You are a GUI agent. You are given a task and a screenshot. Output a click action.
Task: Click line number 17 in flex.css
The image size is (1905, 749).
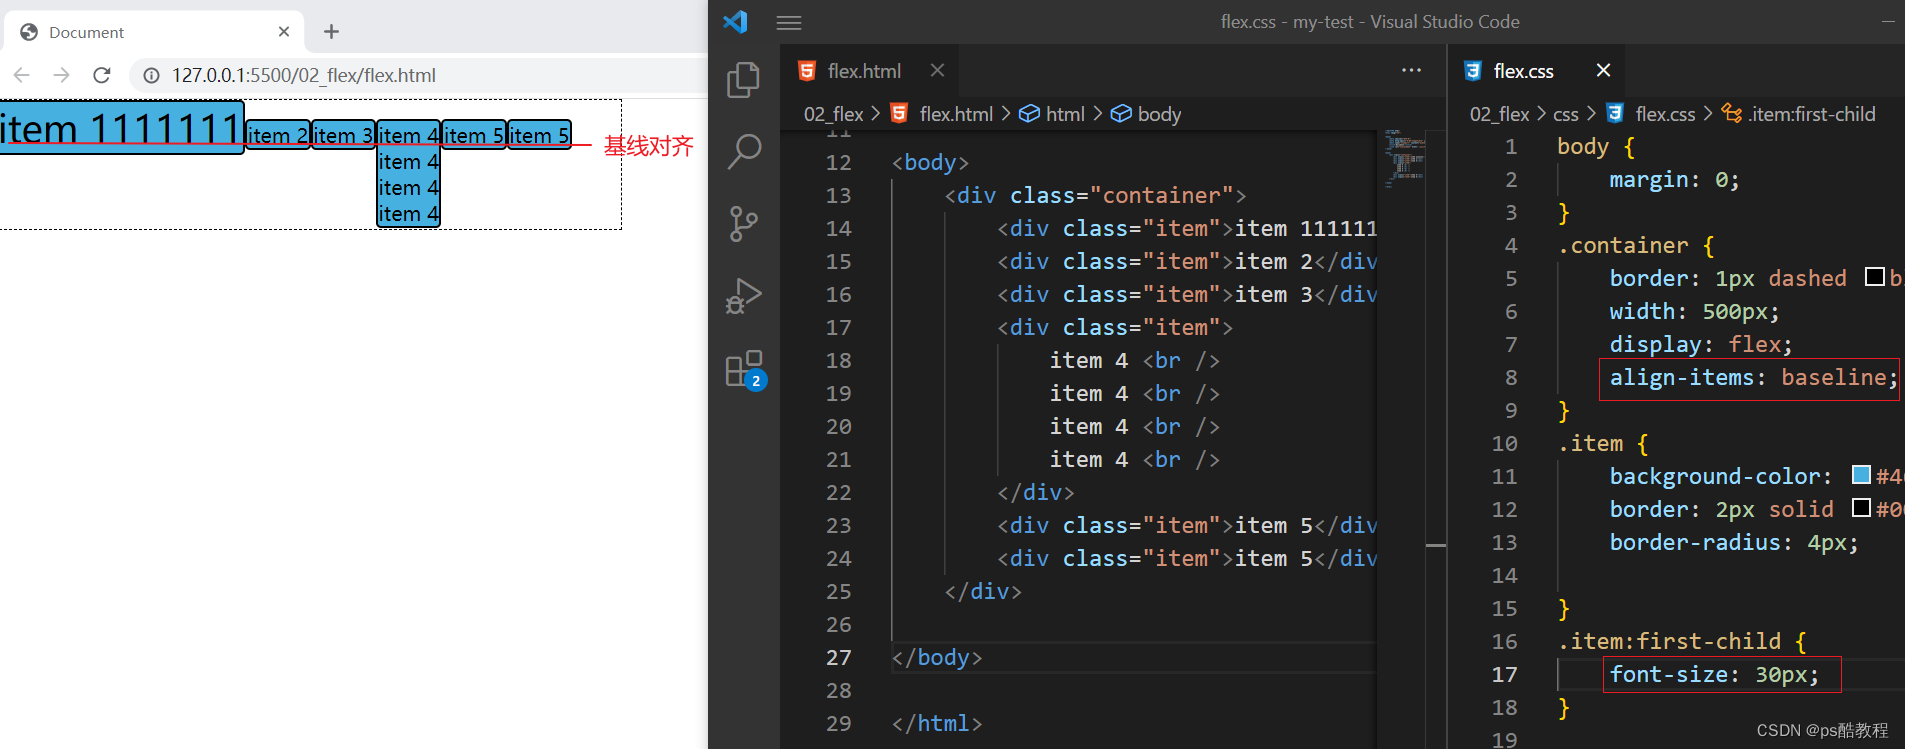point(1504,674)
